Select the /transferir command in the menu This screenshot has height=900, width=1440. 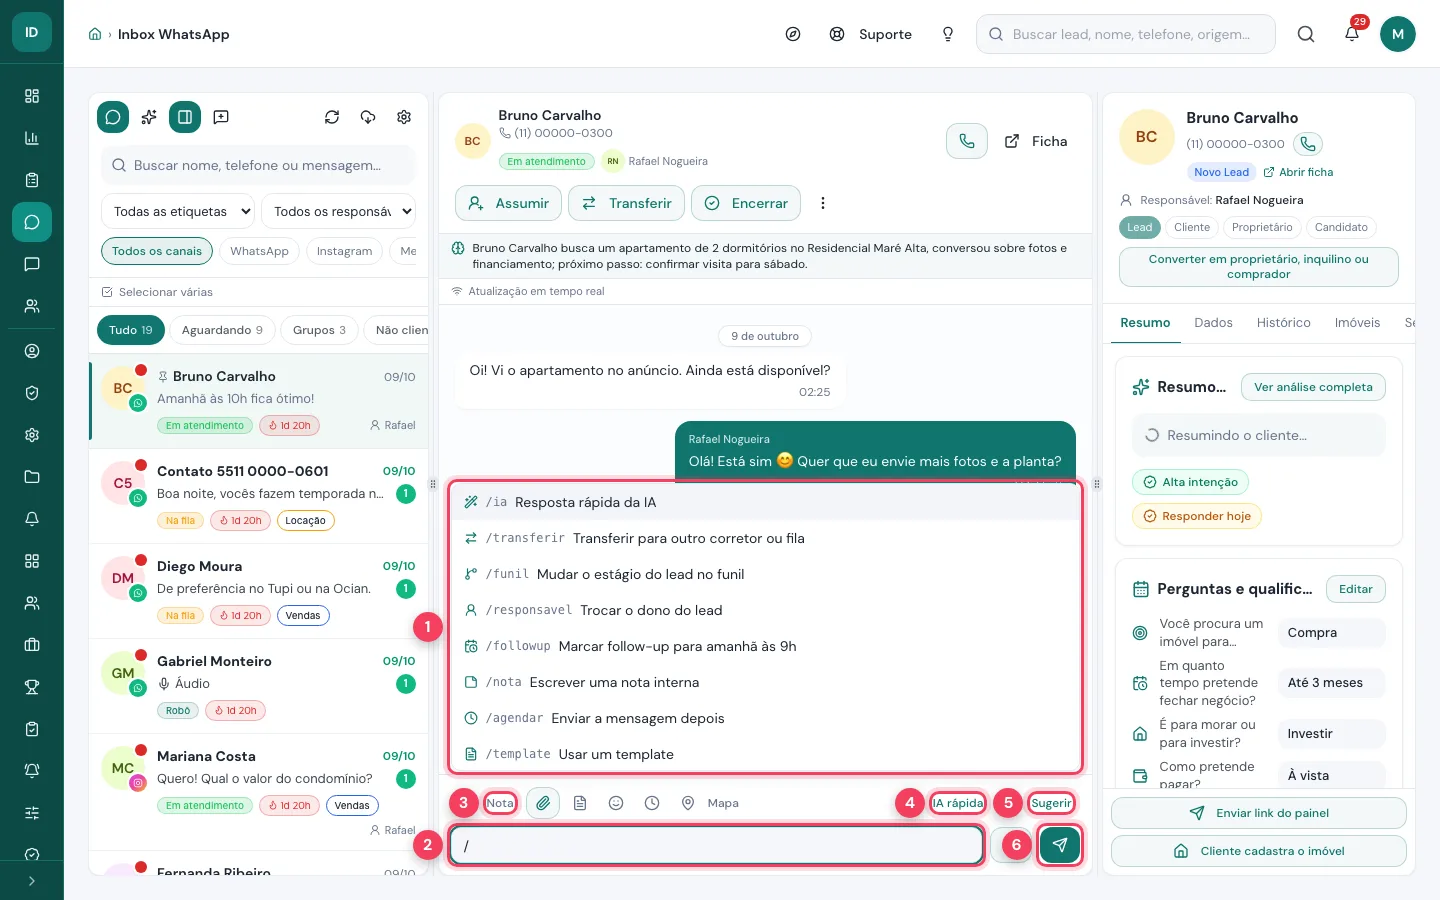pos(766,538)
